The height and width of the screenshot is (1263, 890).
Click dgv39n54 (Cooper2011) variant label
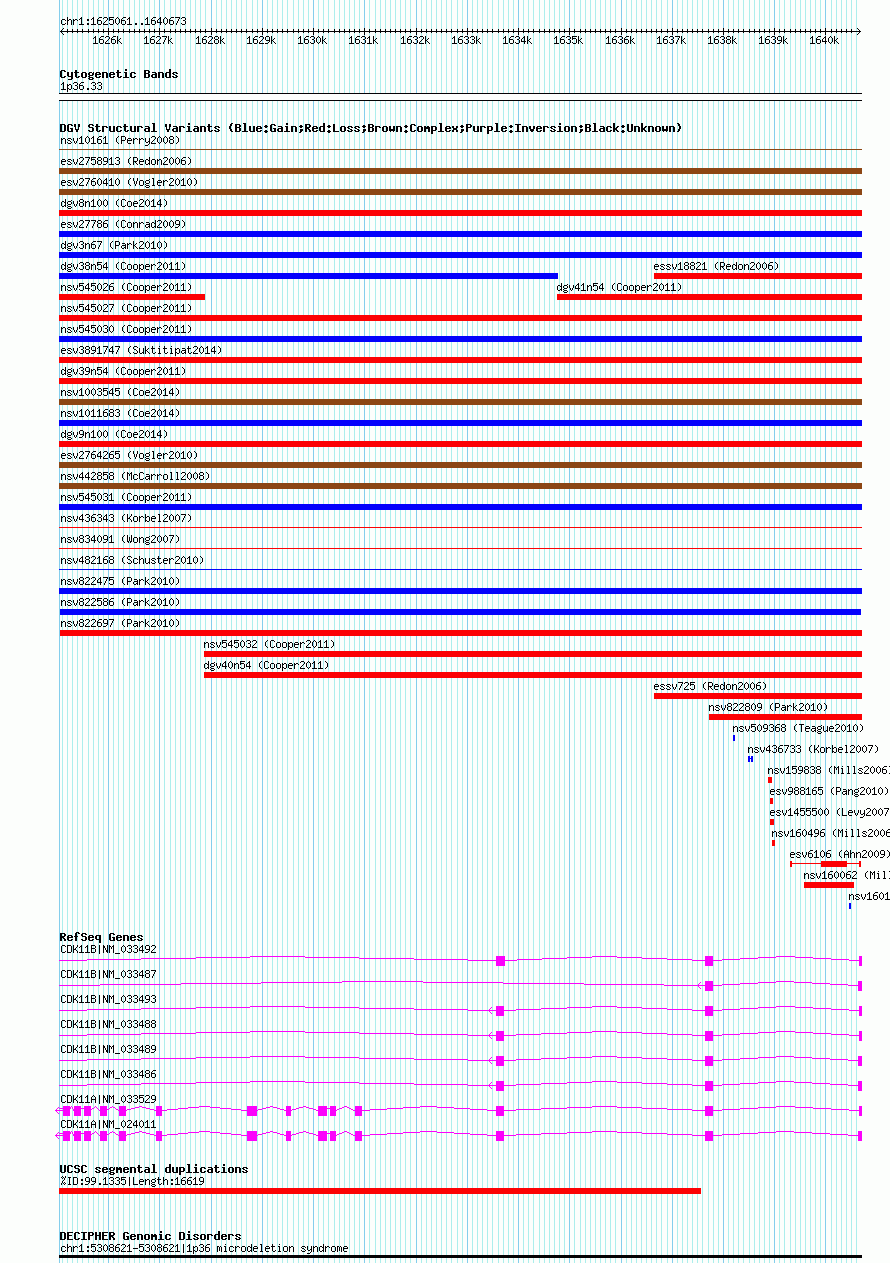pyautogui.click(x=123, y=371)
